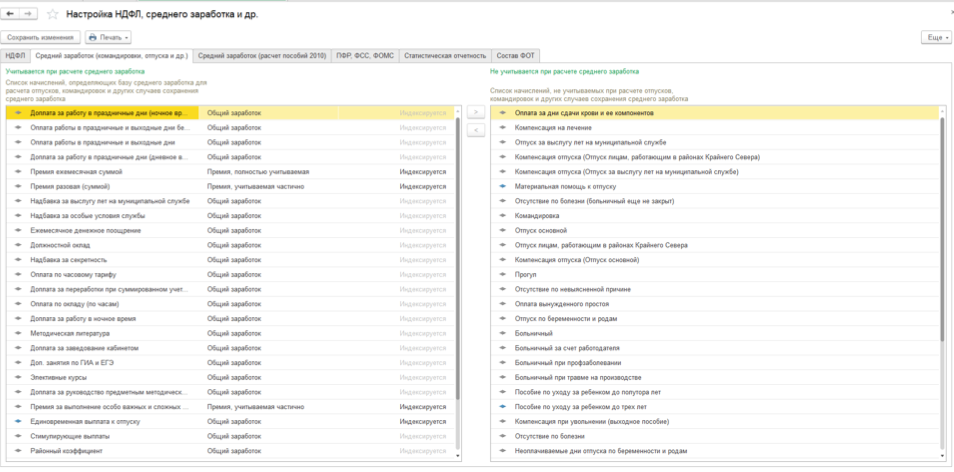This screenshot has height=472, width=954.
Task: Click the printer icon on Печать button
Action: click(92, 38)
